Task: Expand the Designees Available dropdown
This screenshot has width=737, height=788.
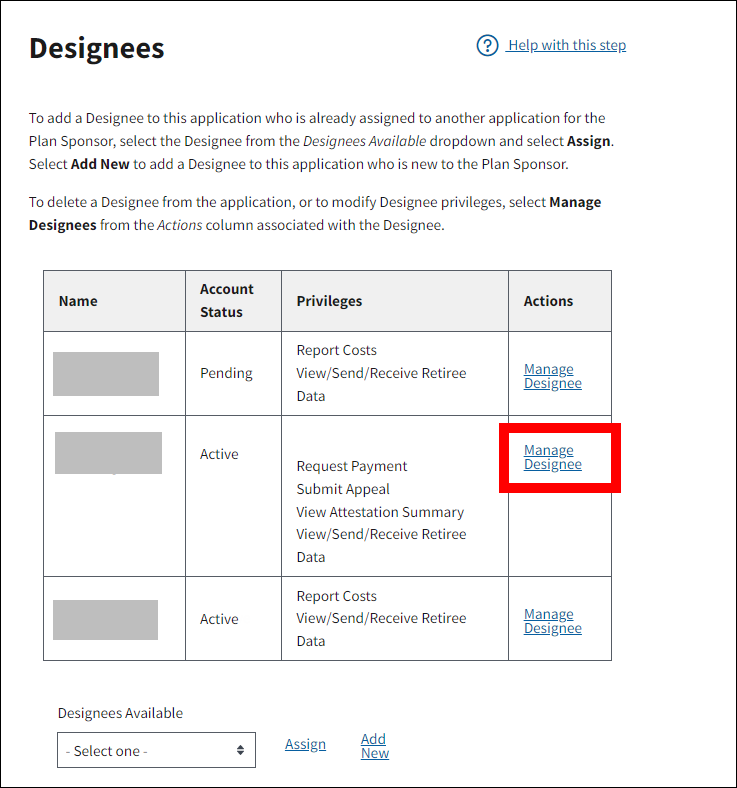Action: pyautogui.click(x=156, y=750)
